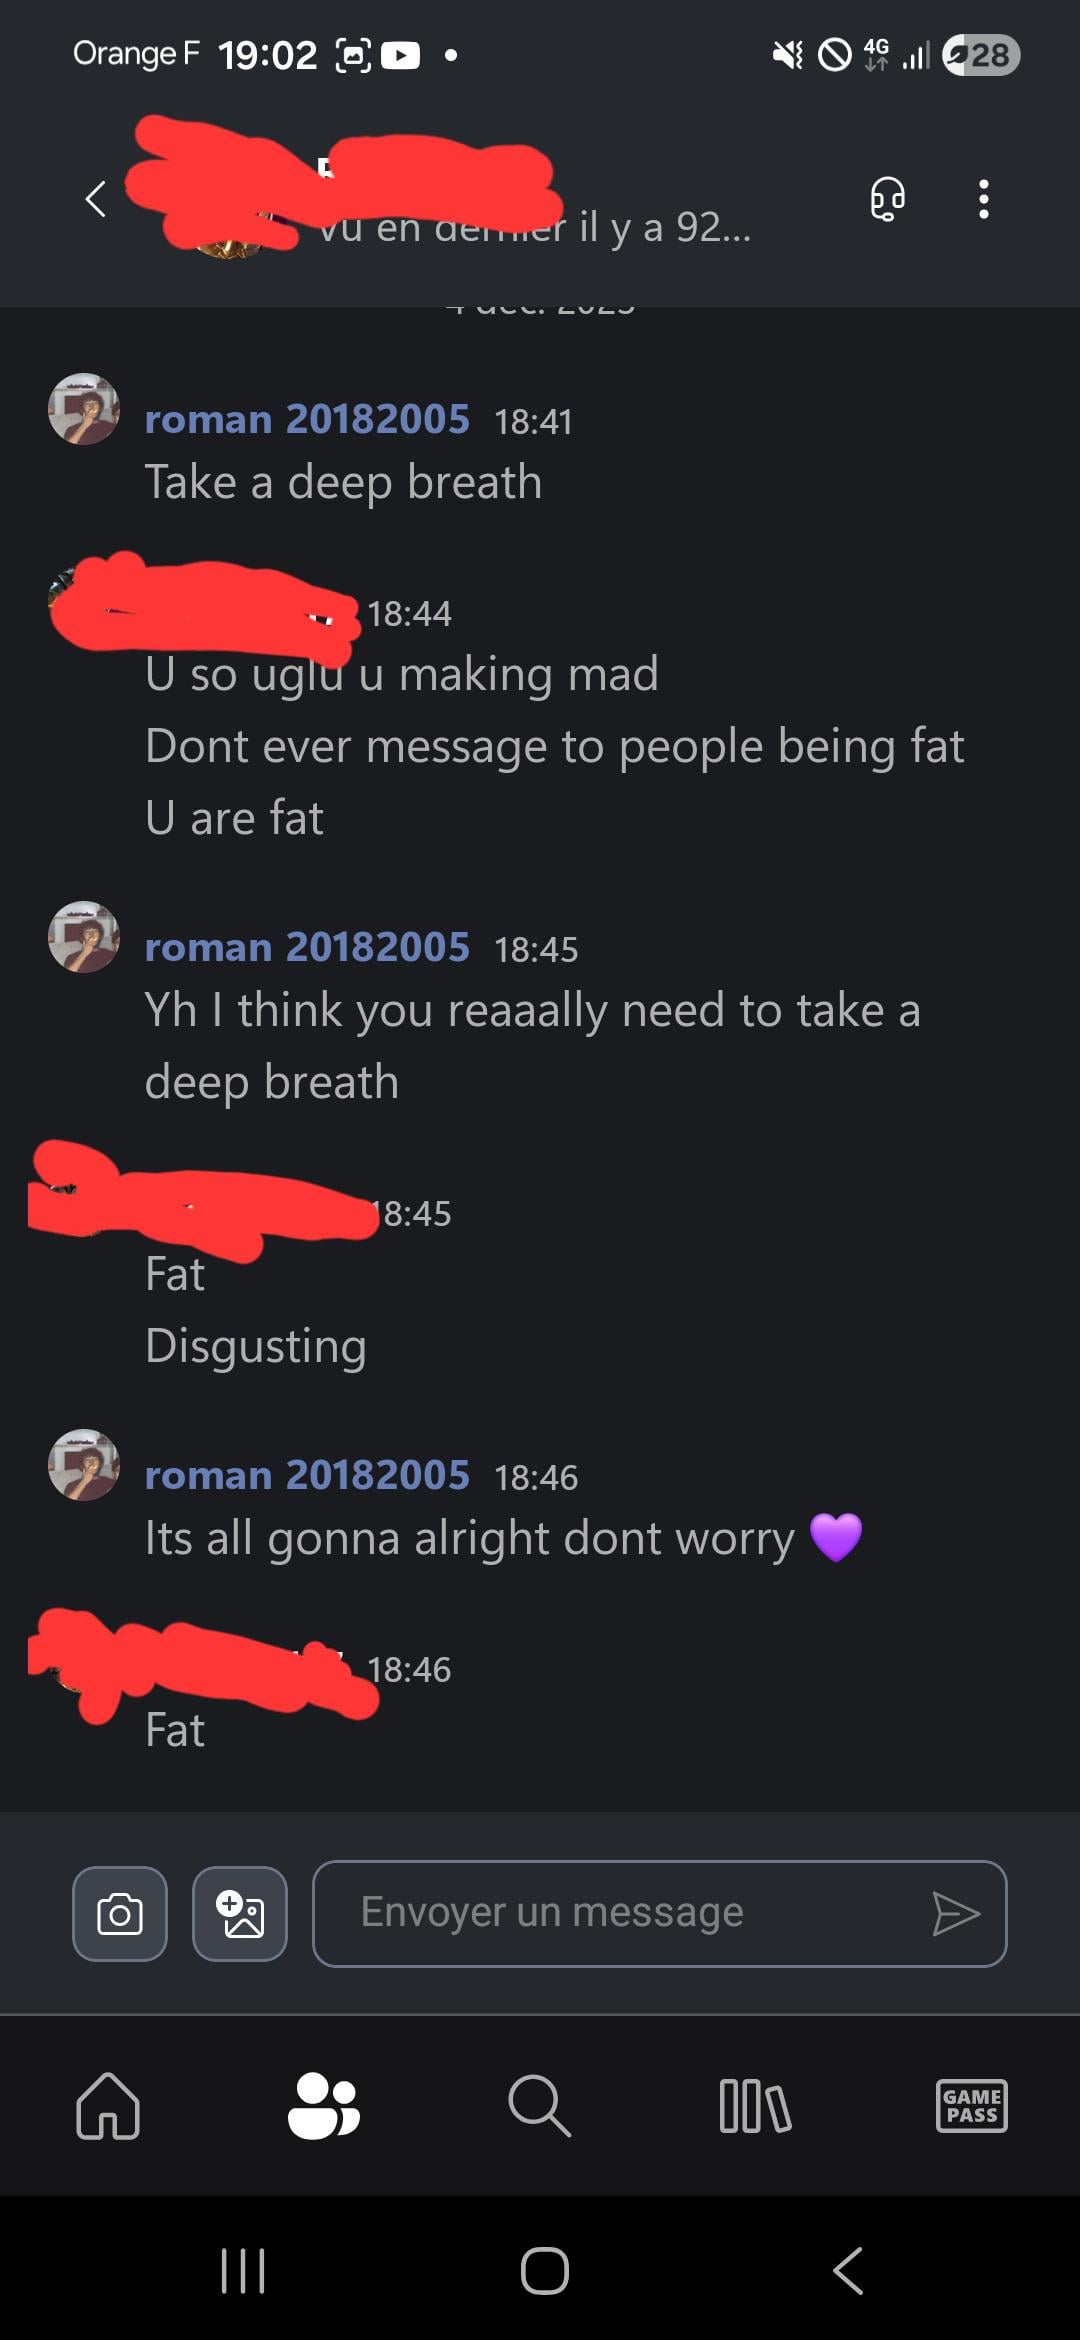Open the Game Pass tab
The height and width of the screenshot is (2340, 1080).
971,2106
